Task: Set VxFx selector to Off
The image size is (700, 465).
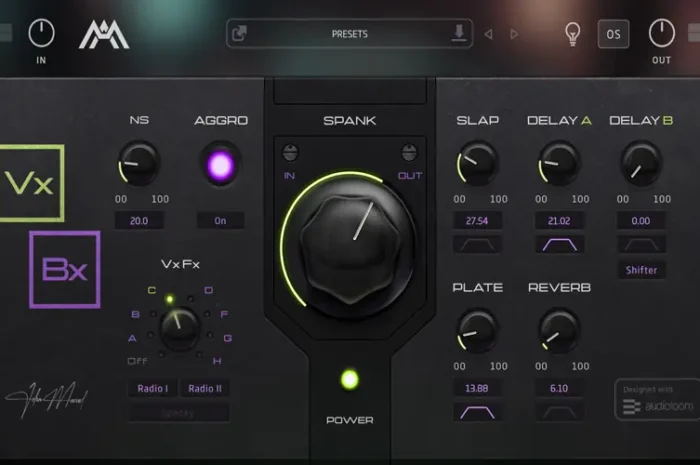Action: (x=137, y=361)
